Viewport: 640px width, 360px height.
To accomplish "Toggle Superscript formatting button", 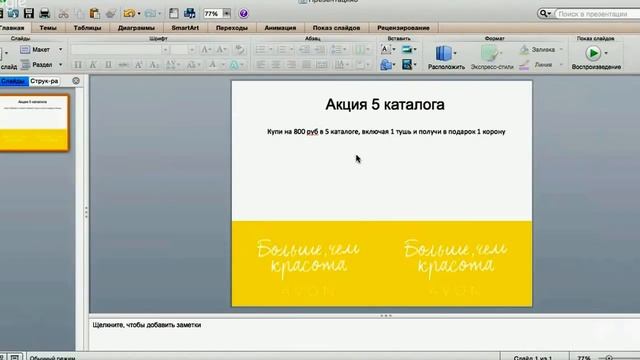I will click(139, 65).
